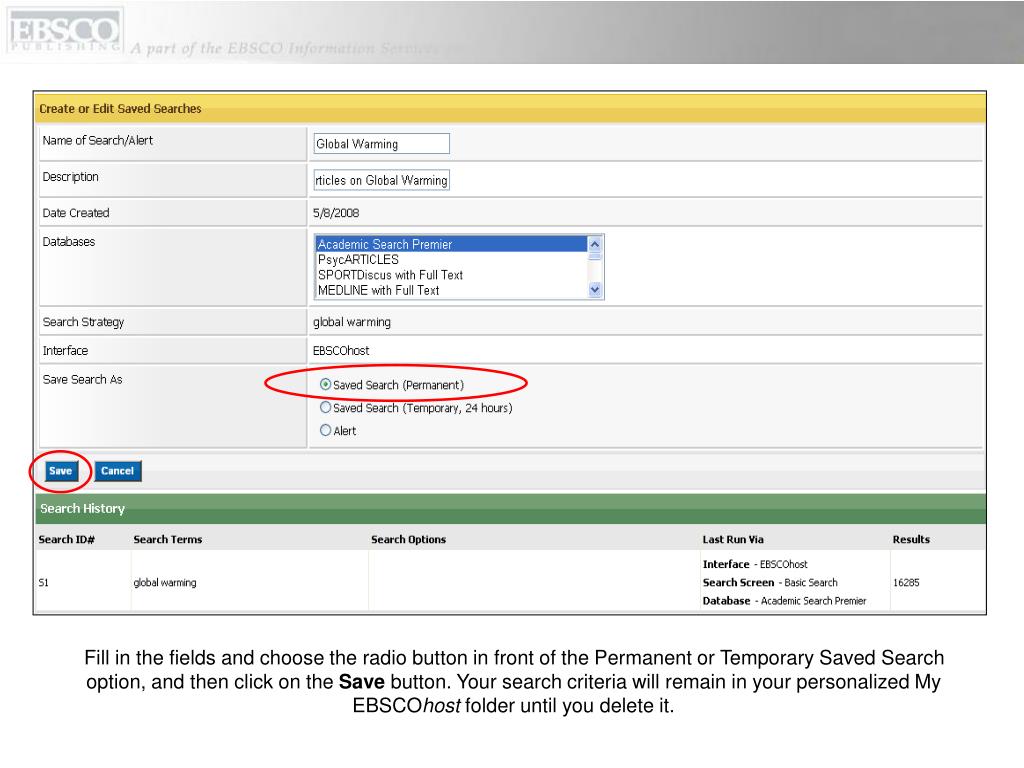Click search ID S1 in Search History
The width and height of the screenshot is (1024, 768).
coord(44,583)
